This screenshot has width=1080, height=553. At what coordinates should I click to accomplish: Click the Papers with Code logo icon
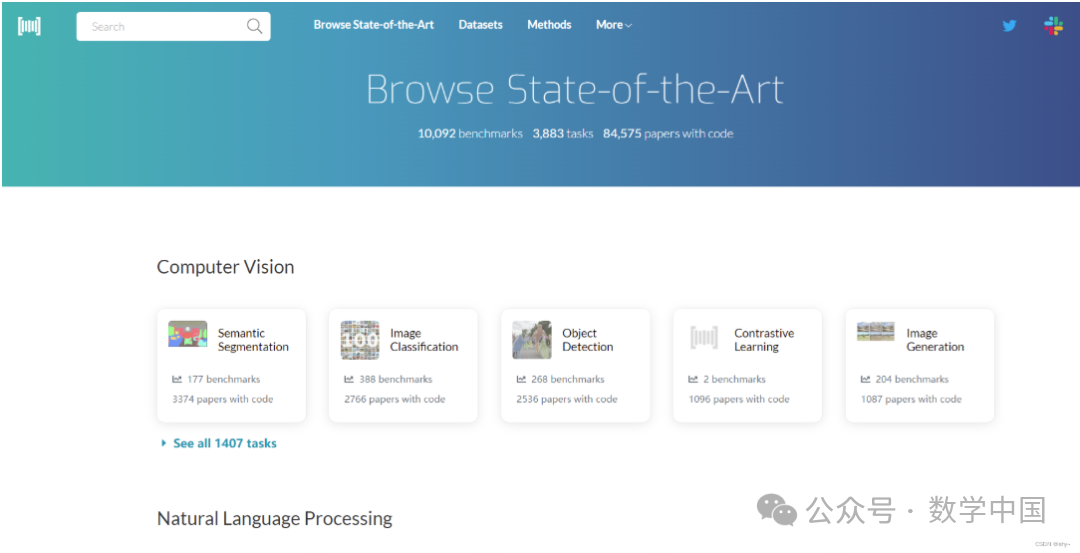29,26
